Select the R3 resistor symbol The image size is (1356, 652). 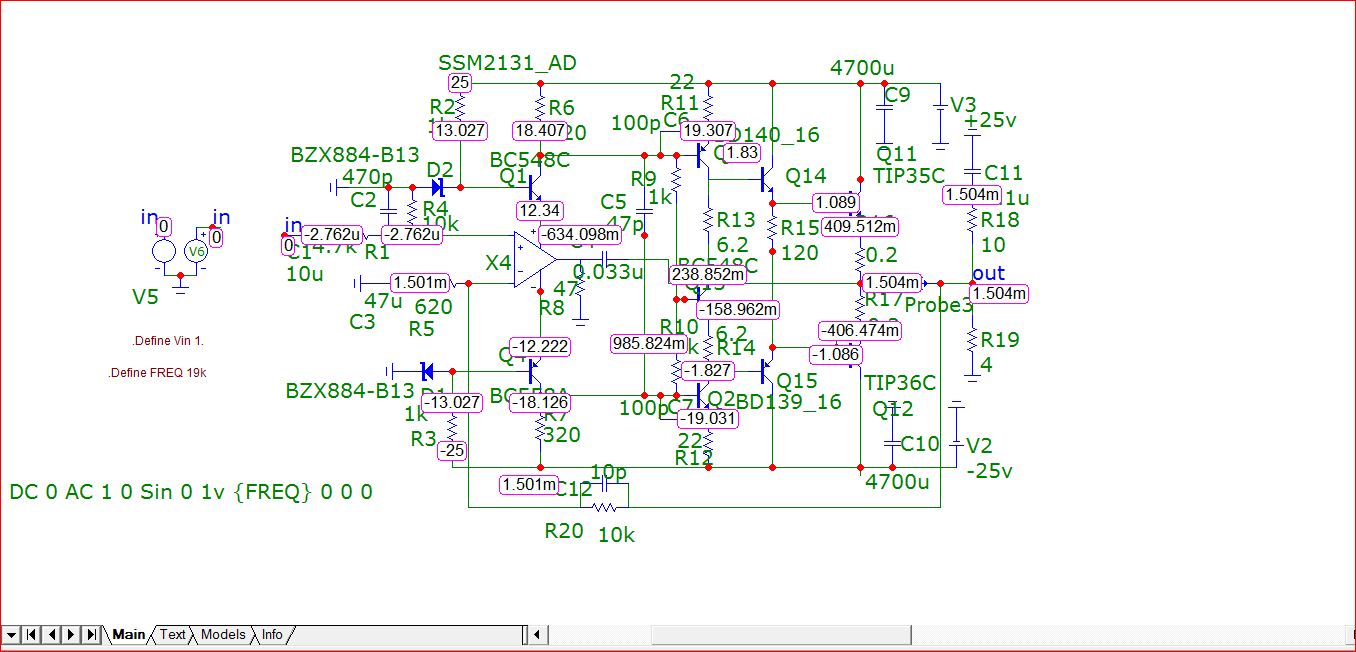pyautogui.click(x=452, y=428)
